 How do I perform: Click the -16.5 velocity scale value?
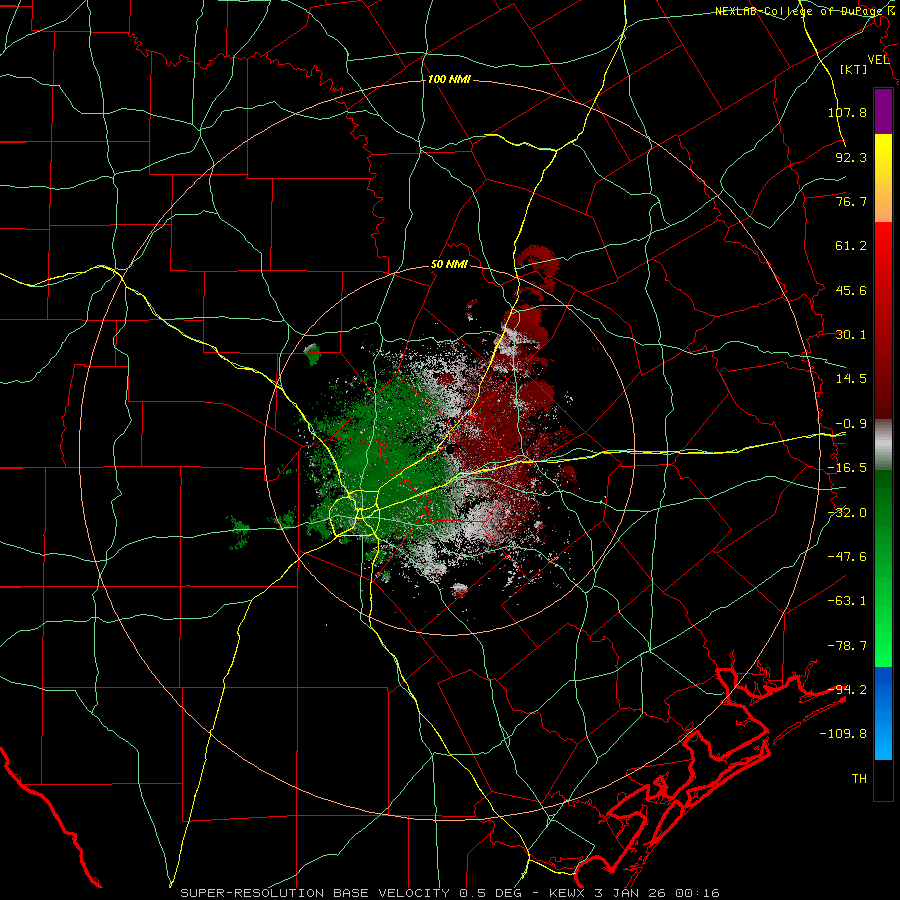click(x=847, y=468)
